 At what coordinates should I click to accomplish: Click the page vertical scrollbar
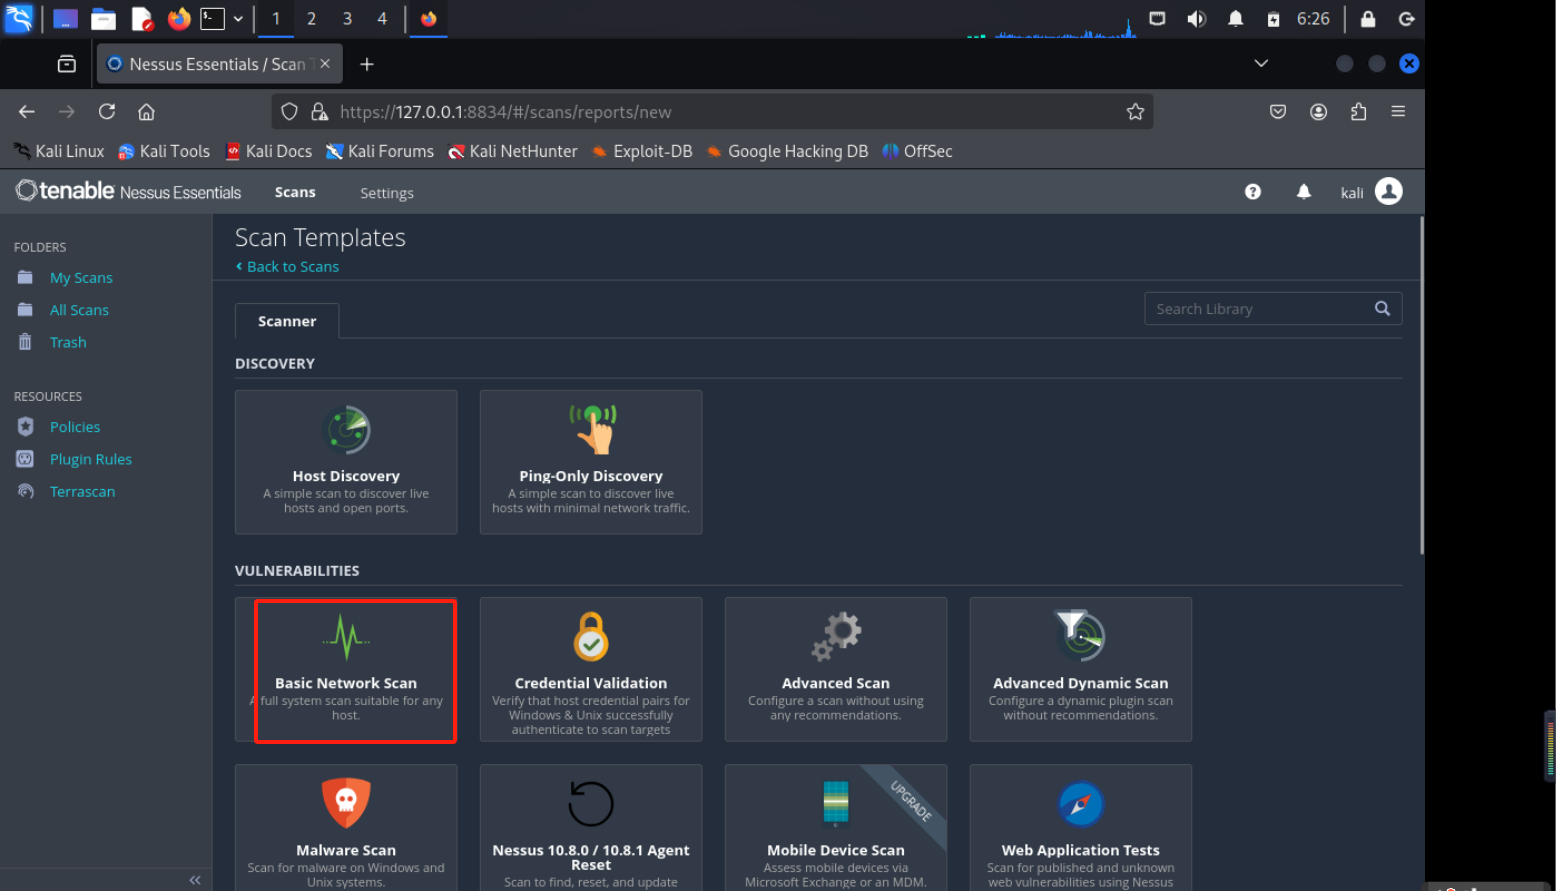(x=1421, y=385)
